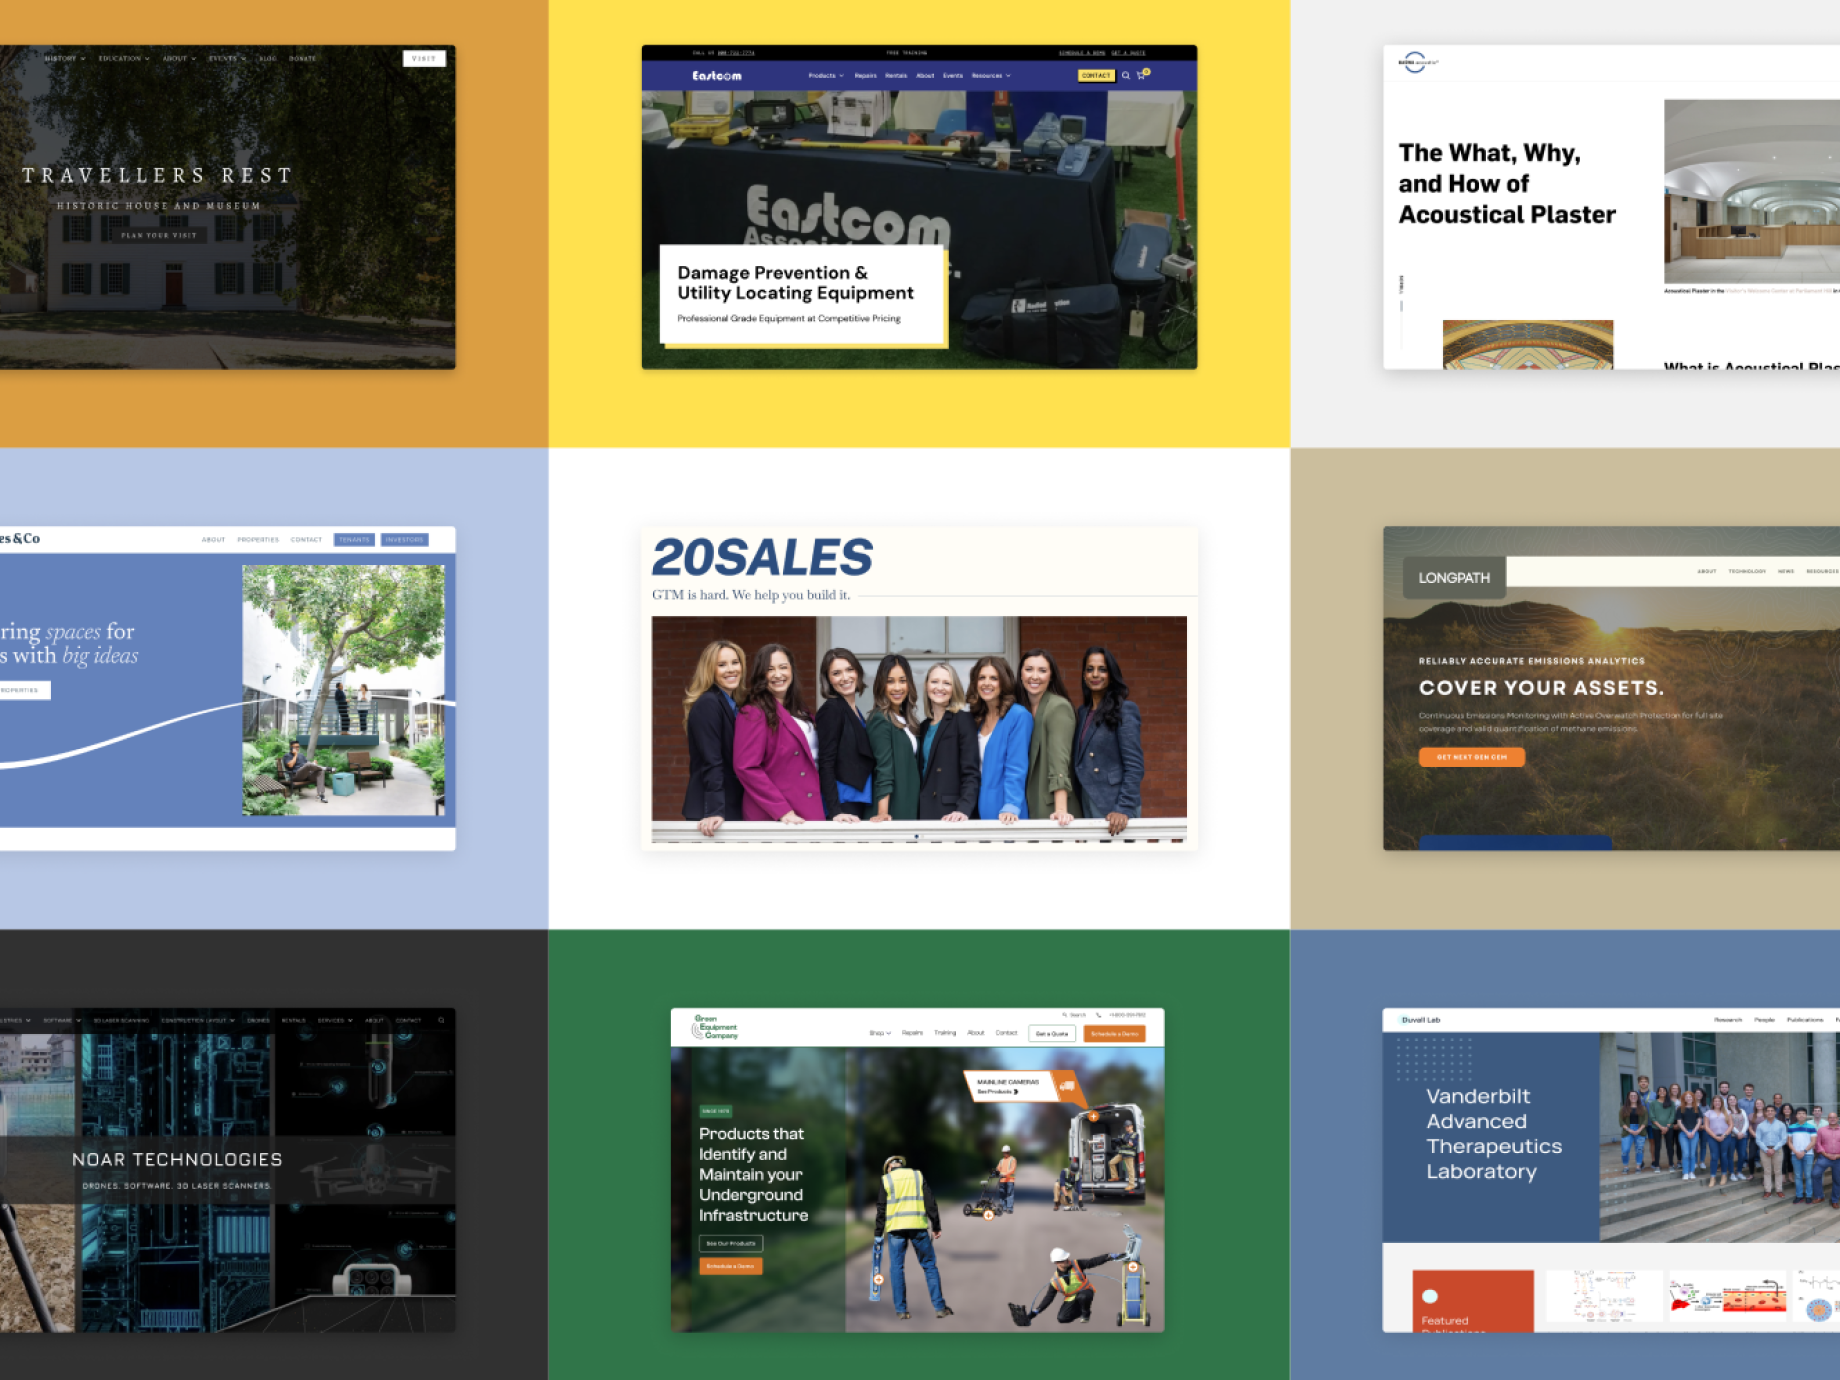Screen dimensions: 1840x1380
Task: Click the phone icon next to Green Equipment's number
Action: point(1098,1015)
